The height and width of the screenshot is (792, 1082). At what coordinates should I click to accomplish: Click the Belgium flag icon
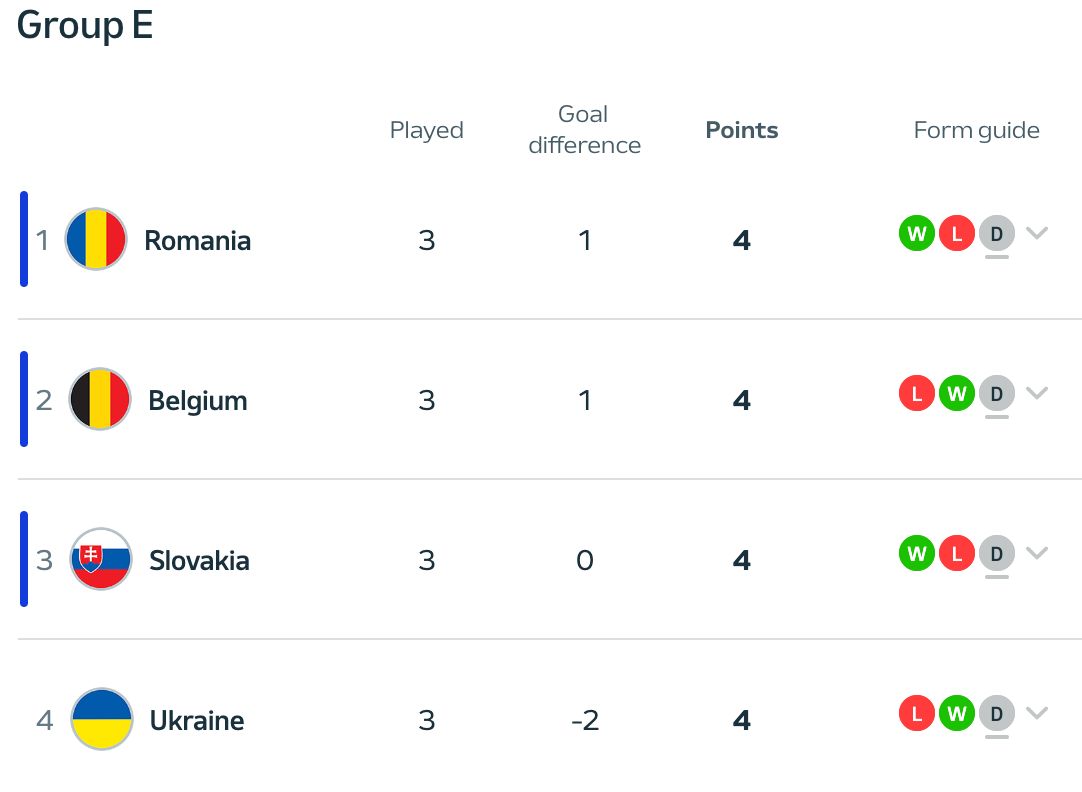(x=100, y=399)
